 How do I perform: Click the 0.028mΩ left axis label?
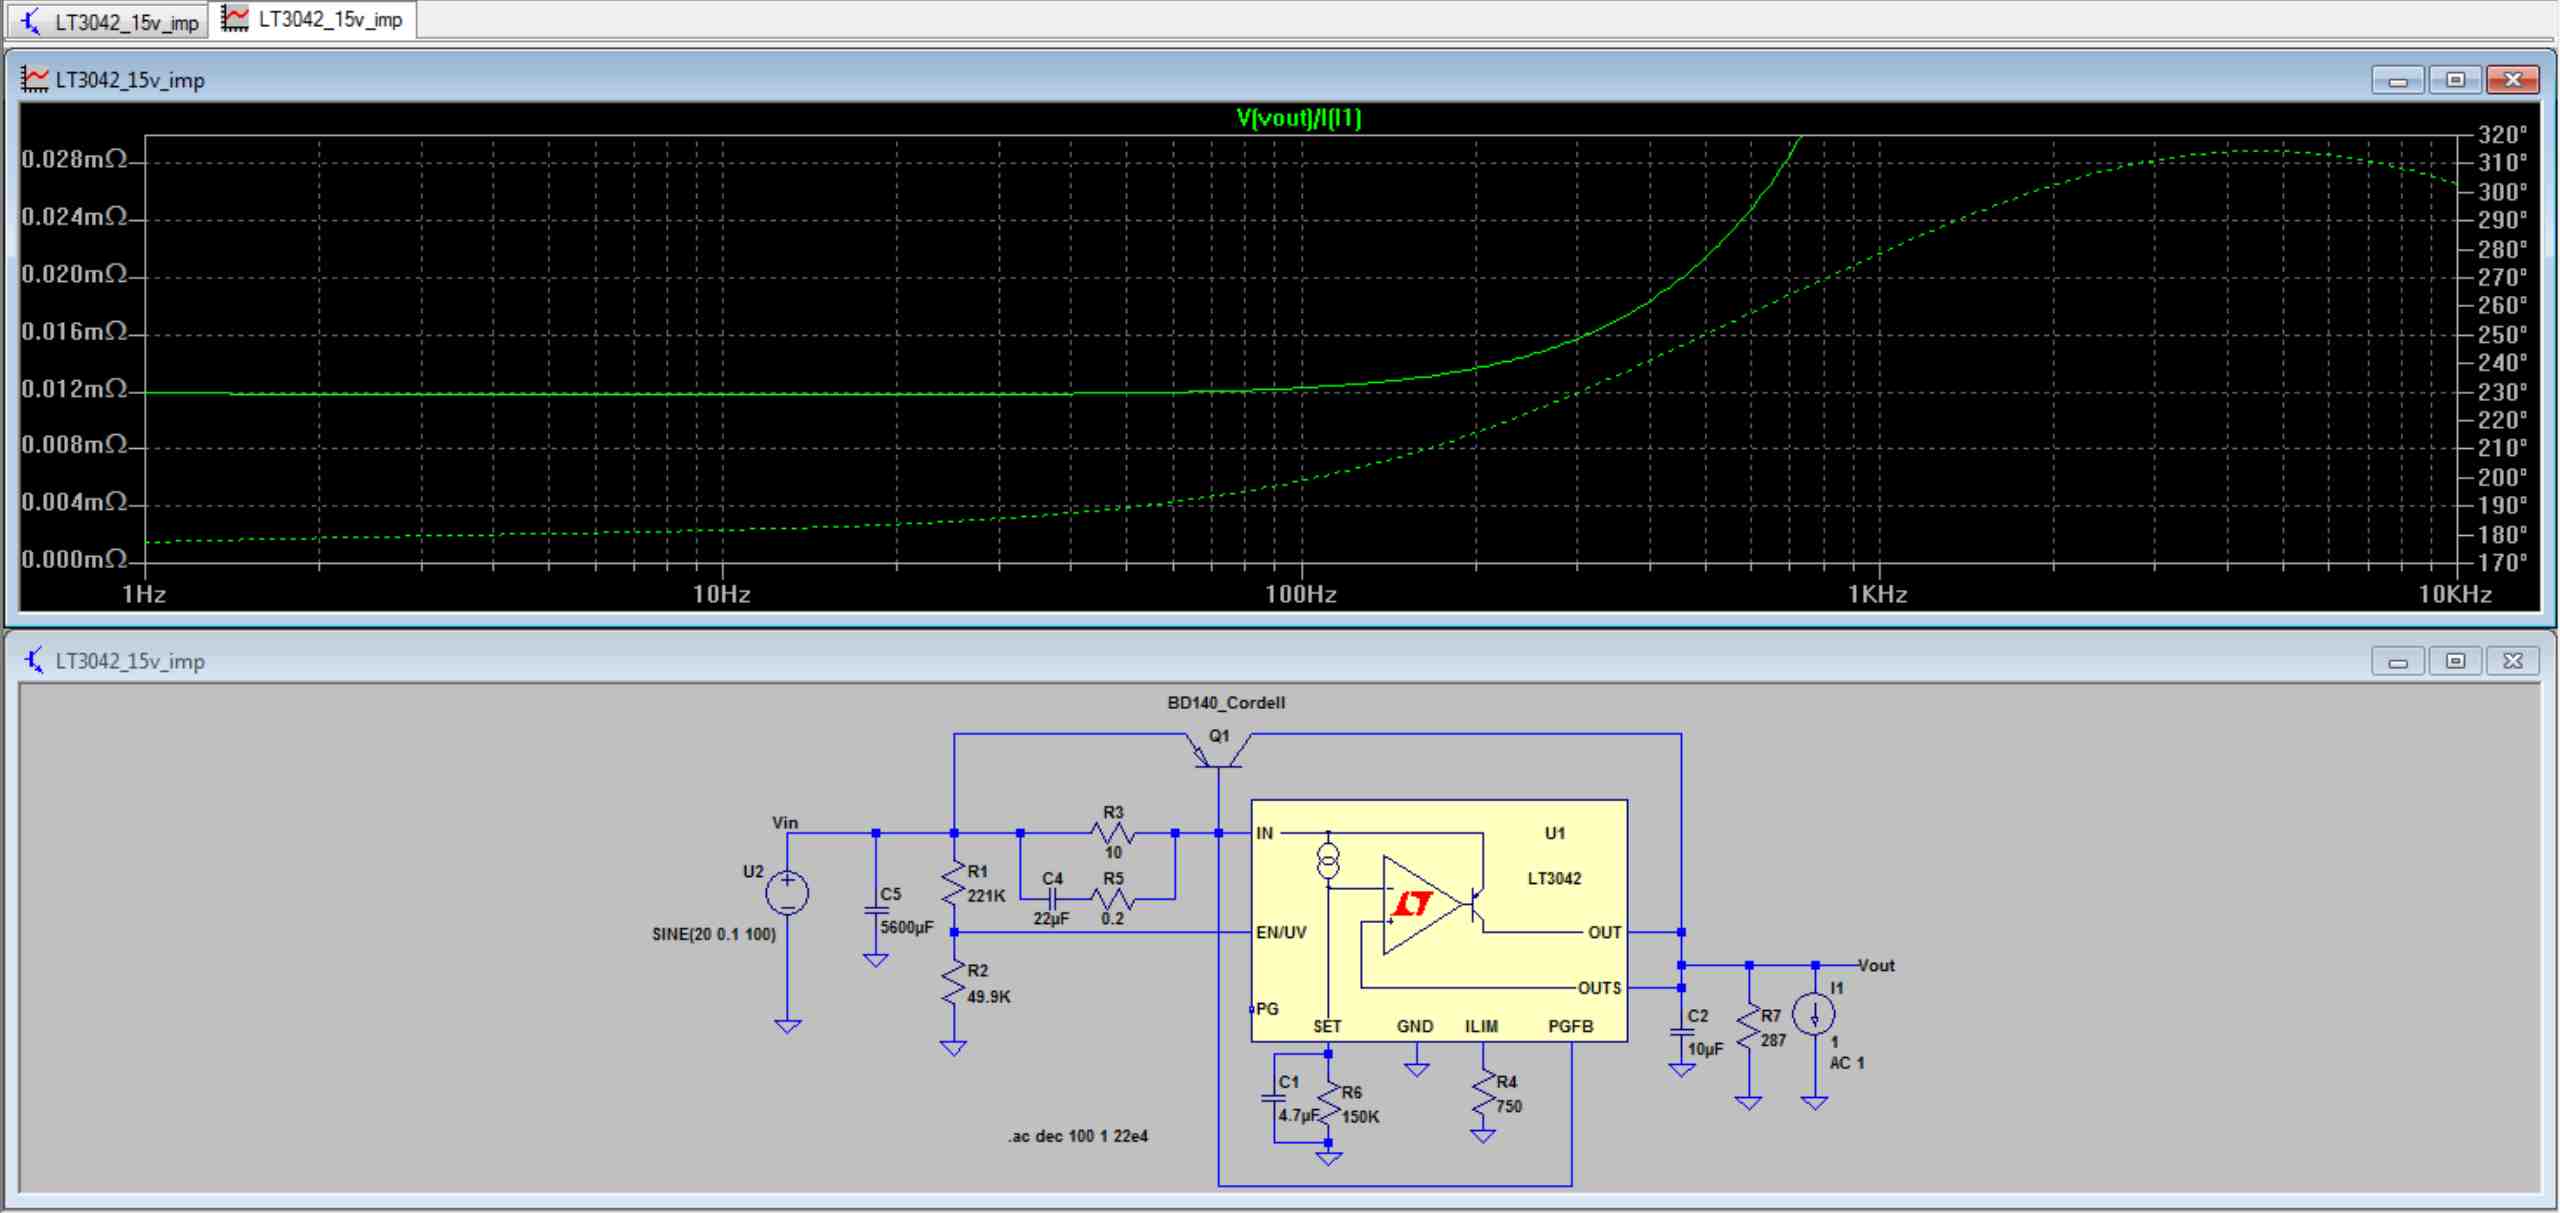click(75, 159)
